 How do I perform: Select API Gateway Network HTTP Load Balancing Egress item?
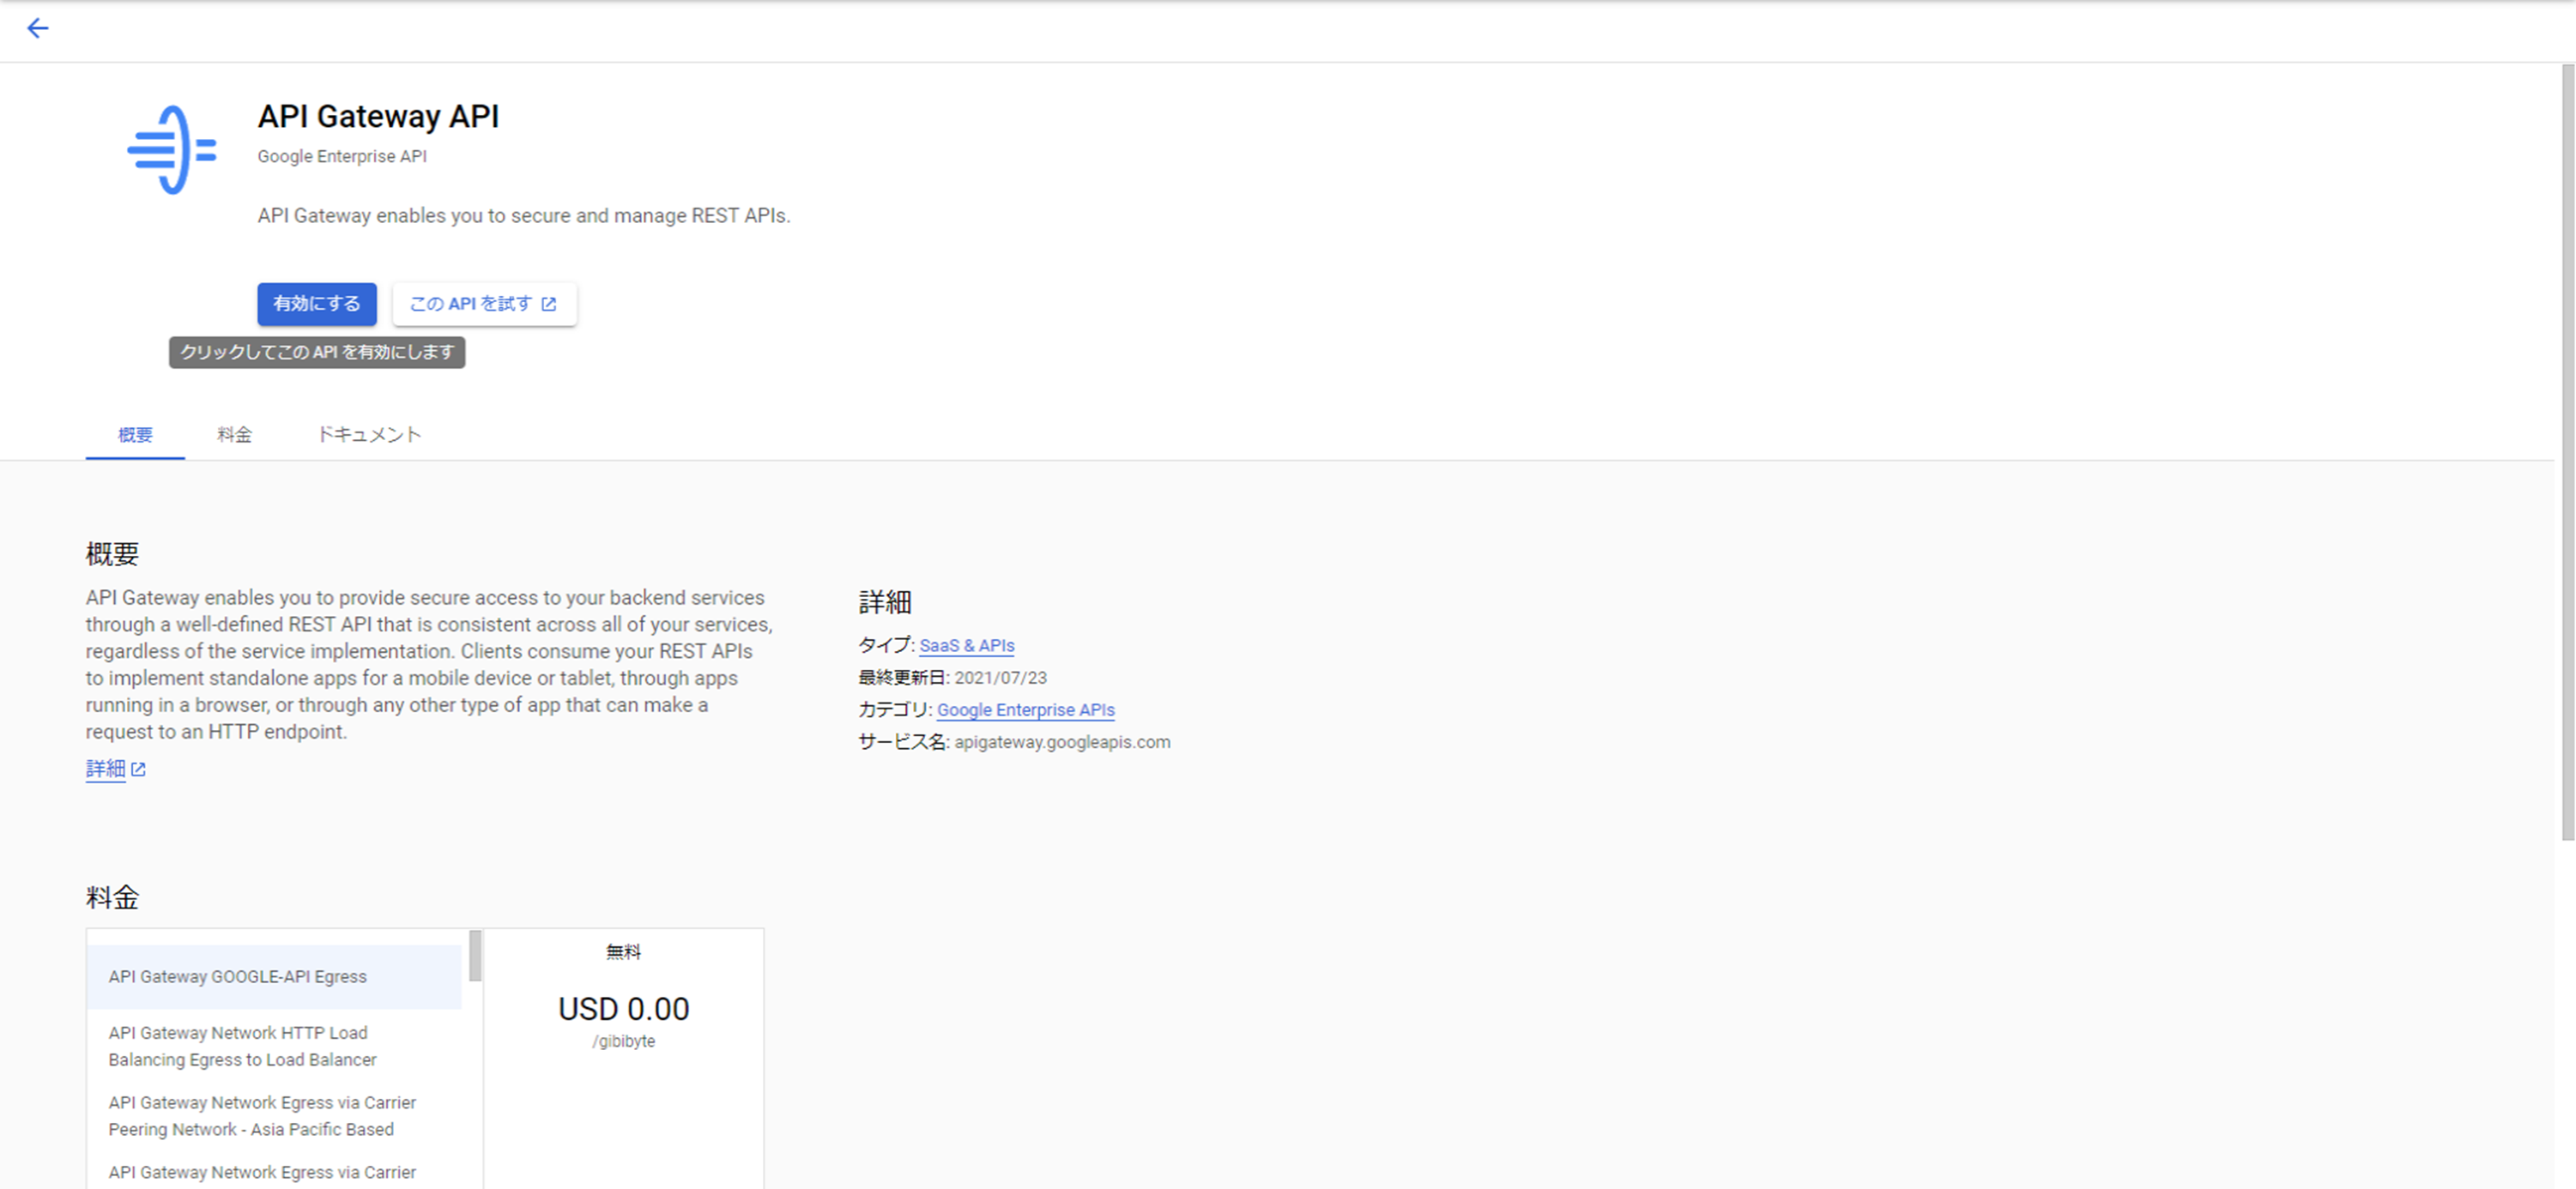point(242,1046)
